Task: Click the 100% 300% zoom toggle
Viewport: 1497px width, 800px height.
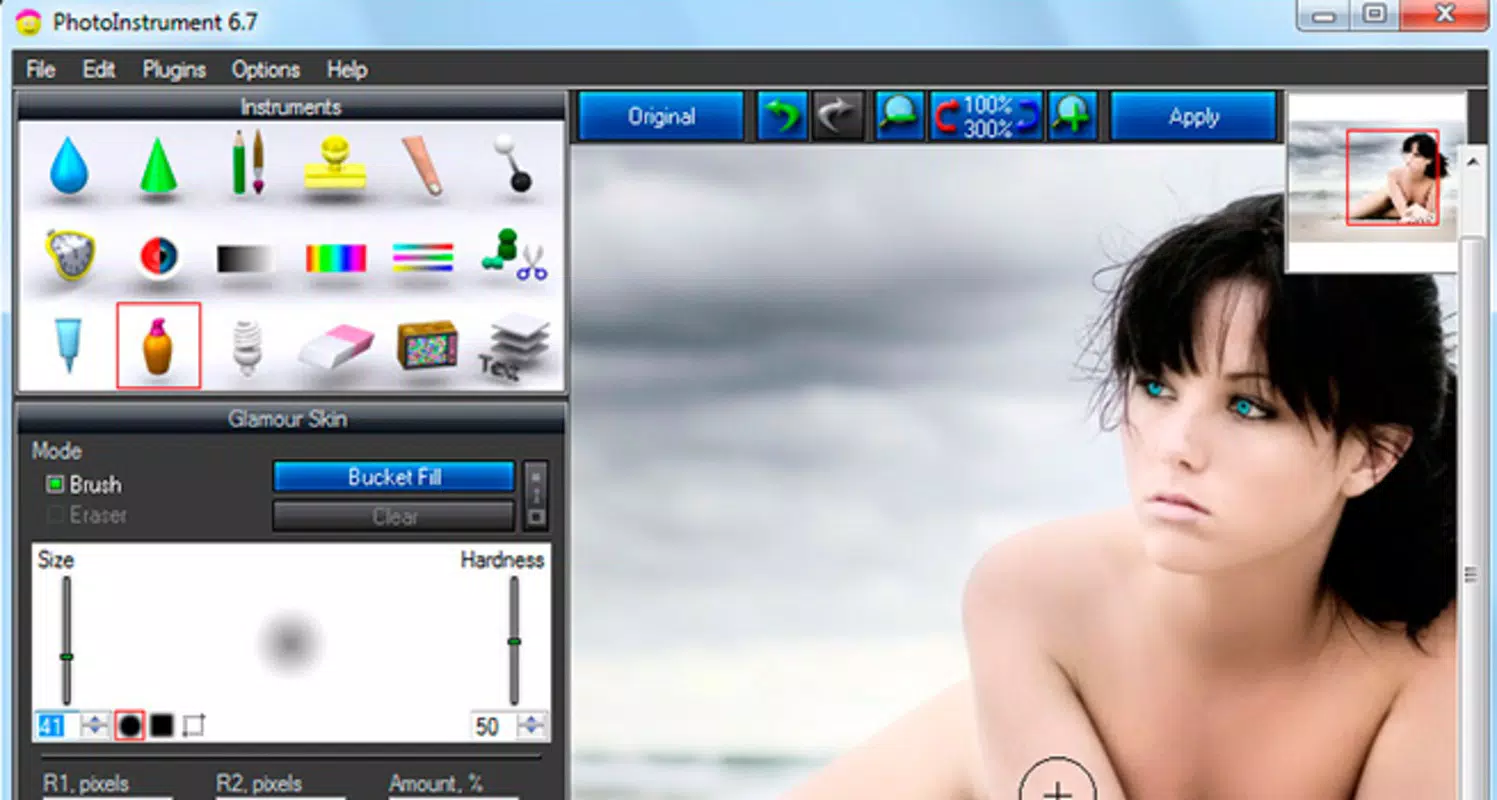Action: pos(987,117)
